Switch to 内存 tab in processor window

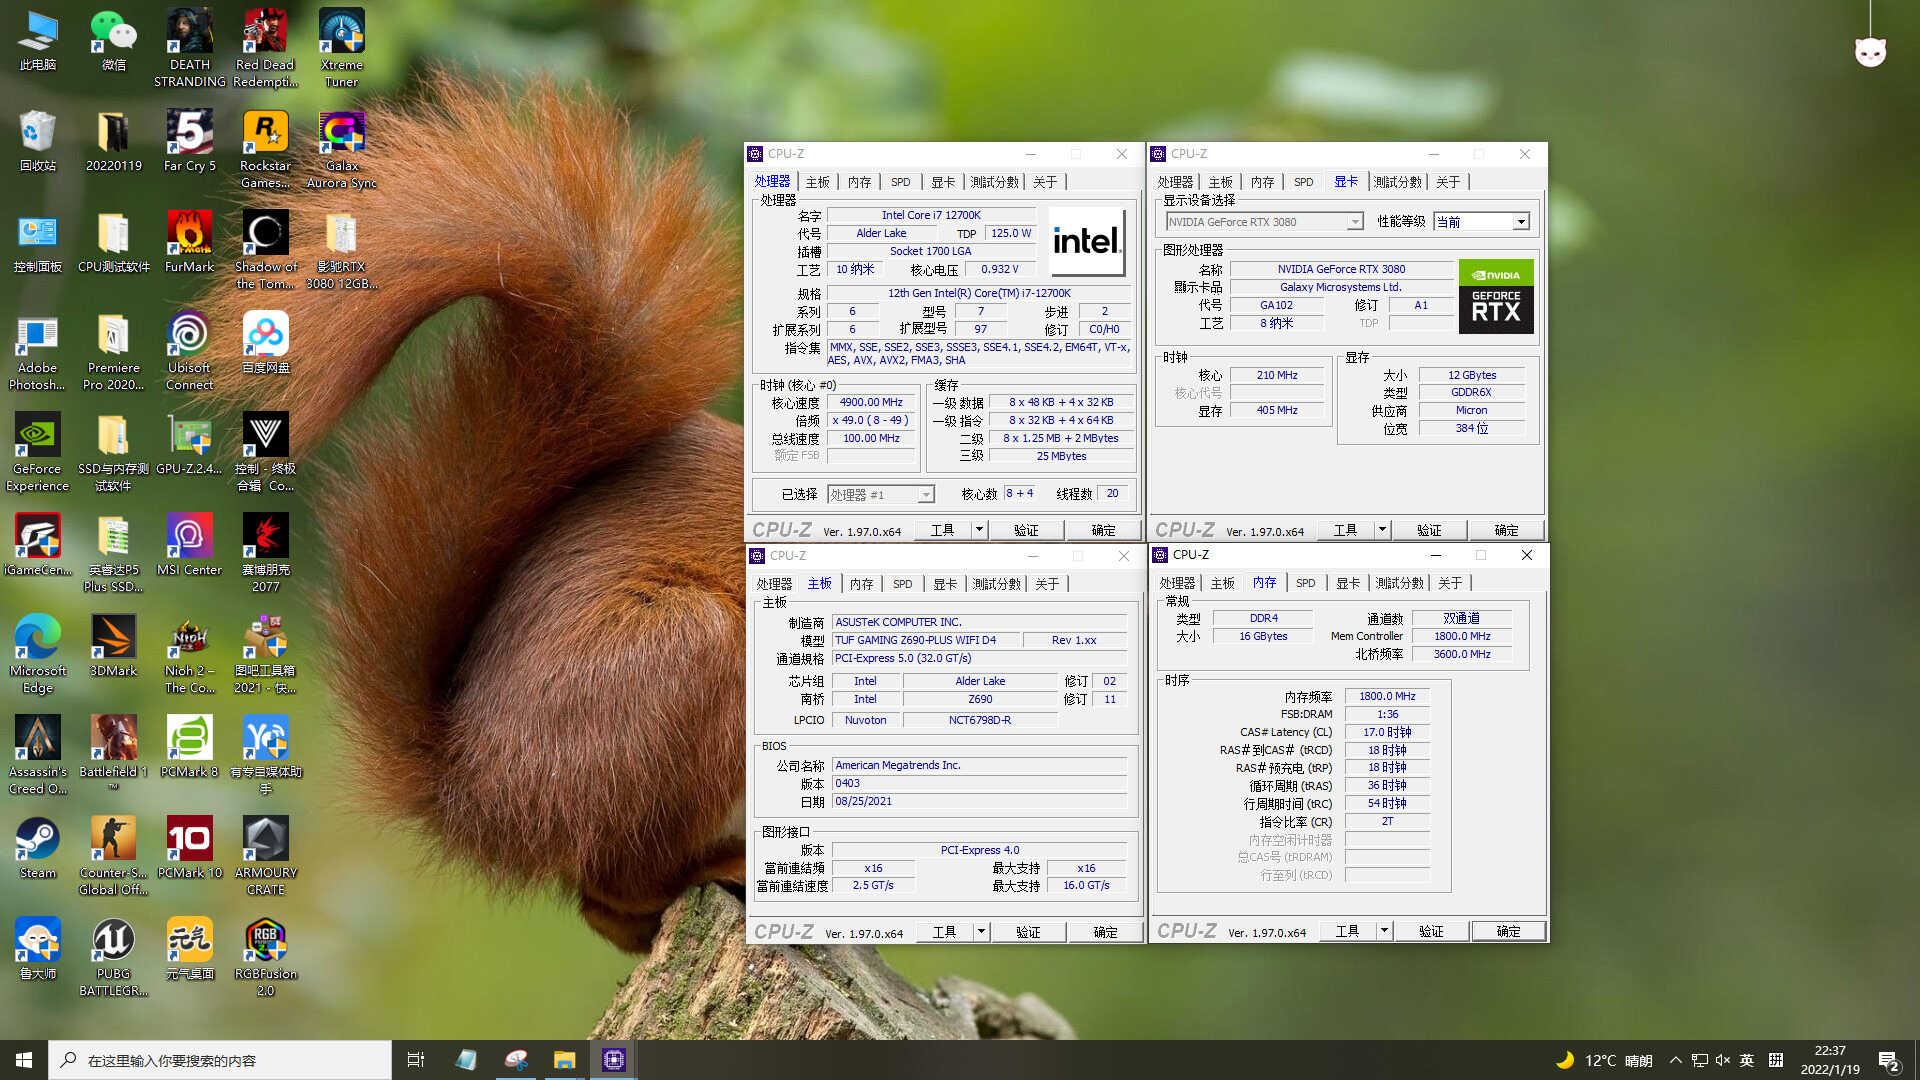pyautogui.click(x=860, y=182)
